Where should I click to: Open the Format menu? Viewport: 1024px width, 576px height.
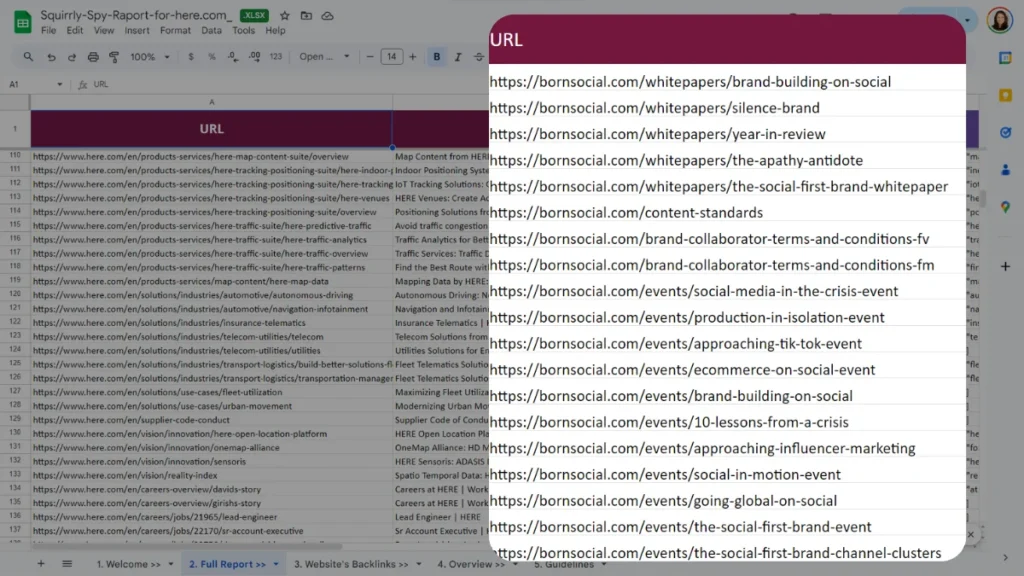pos(175,31)
